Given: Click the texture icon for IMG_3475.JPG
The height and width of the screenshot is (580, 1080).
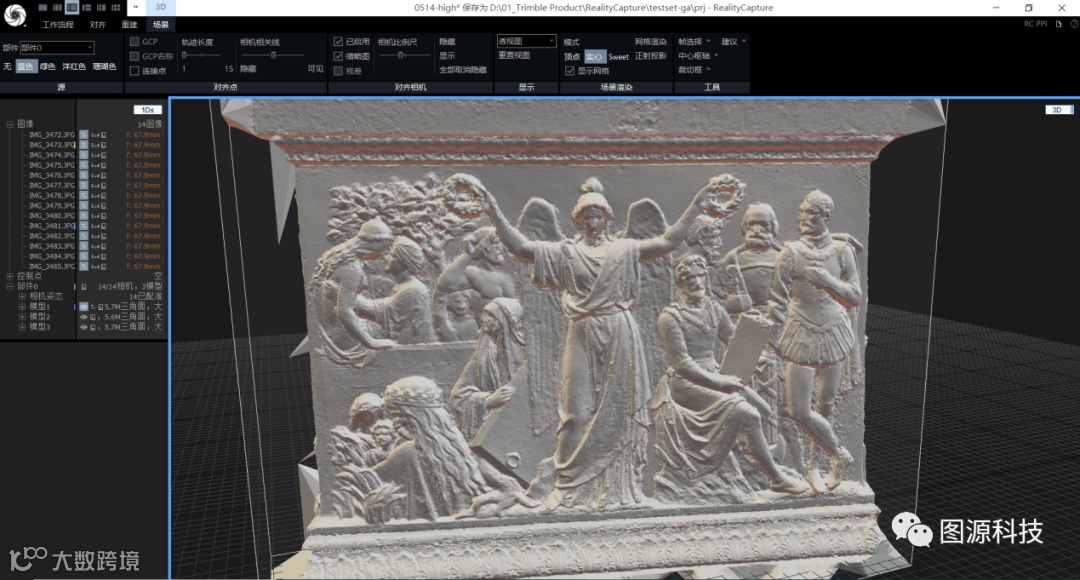Looking at the screenshot, I should (83, 165).
